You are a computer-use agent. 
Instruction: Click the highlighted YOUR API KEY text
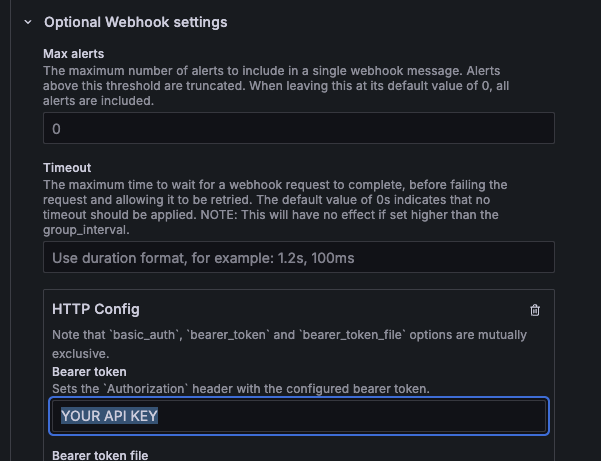click(109, 416)
